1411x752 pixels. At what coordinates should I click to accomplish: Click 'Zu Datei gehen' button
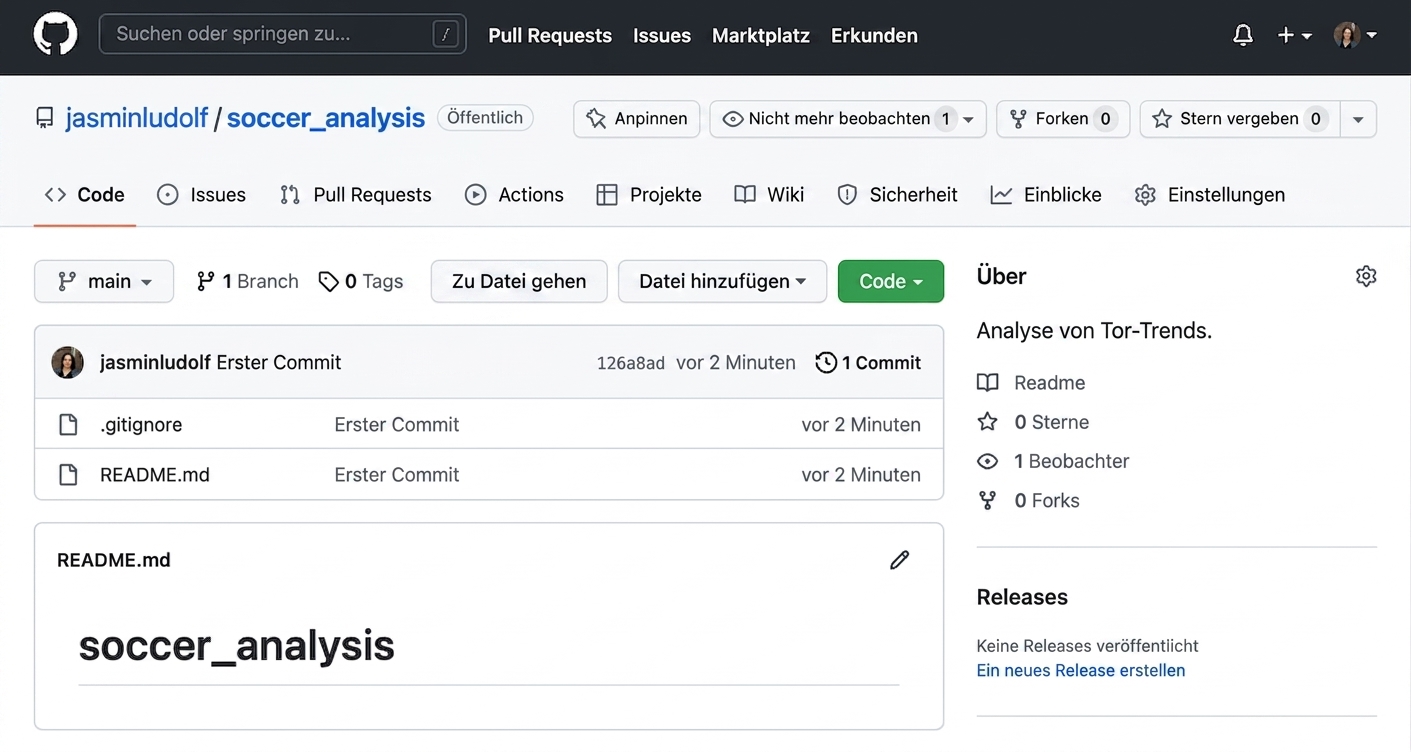pyautogui.click(x=519, y=281)
